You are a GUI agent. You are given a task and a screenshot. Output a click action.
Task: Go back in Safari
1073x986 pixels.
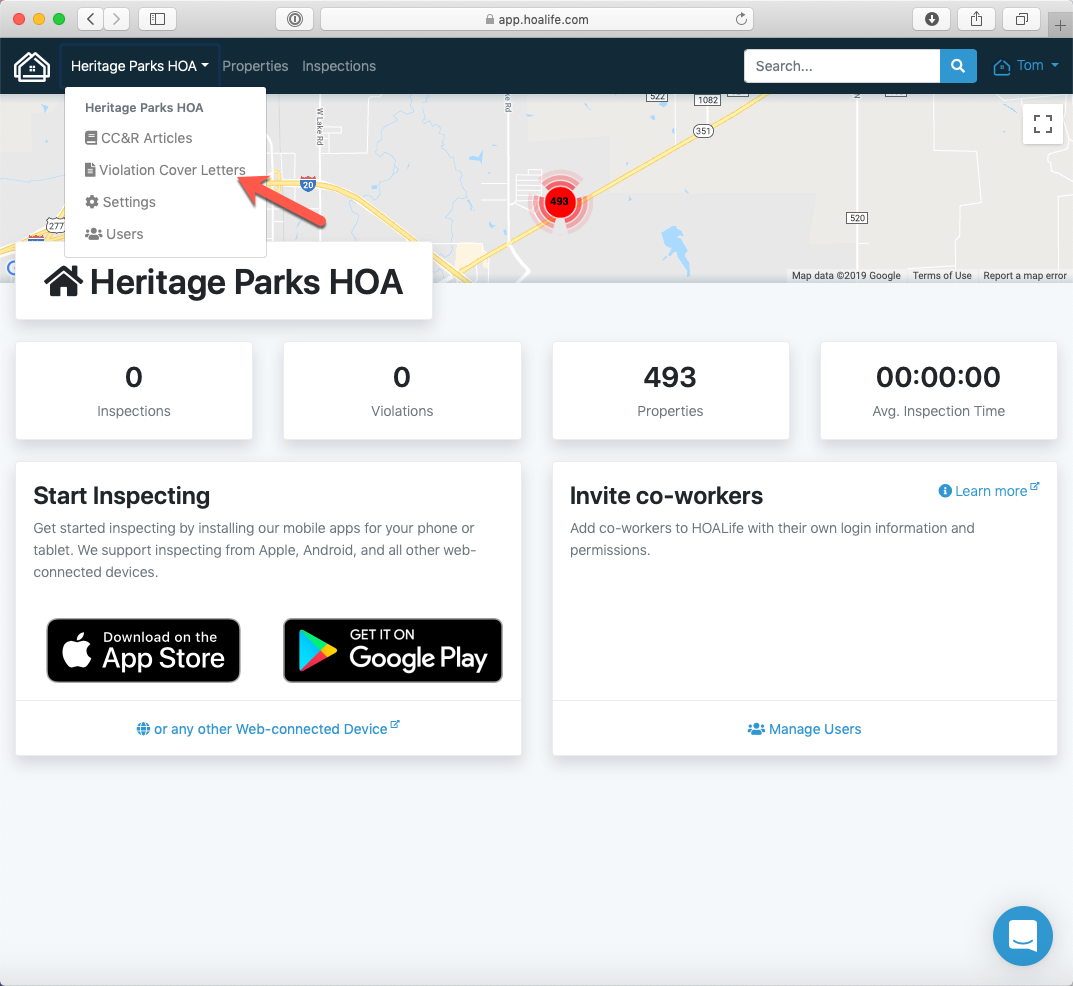tap(90, 19)
